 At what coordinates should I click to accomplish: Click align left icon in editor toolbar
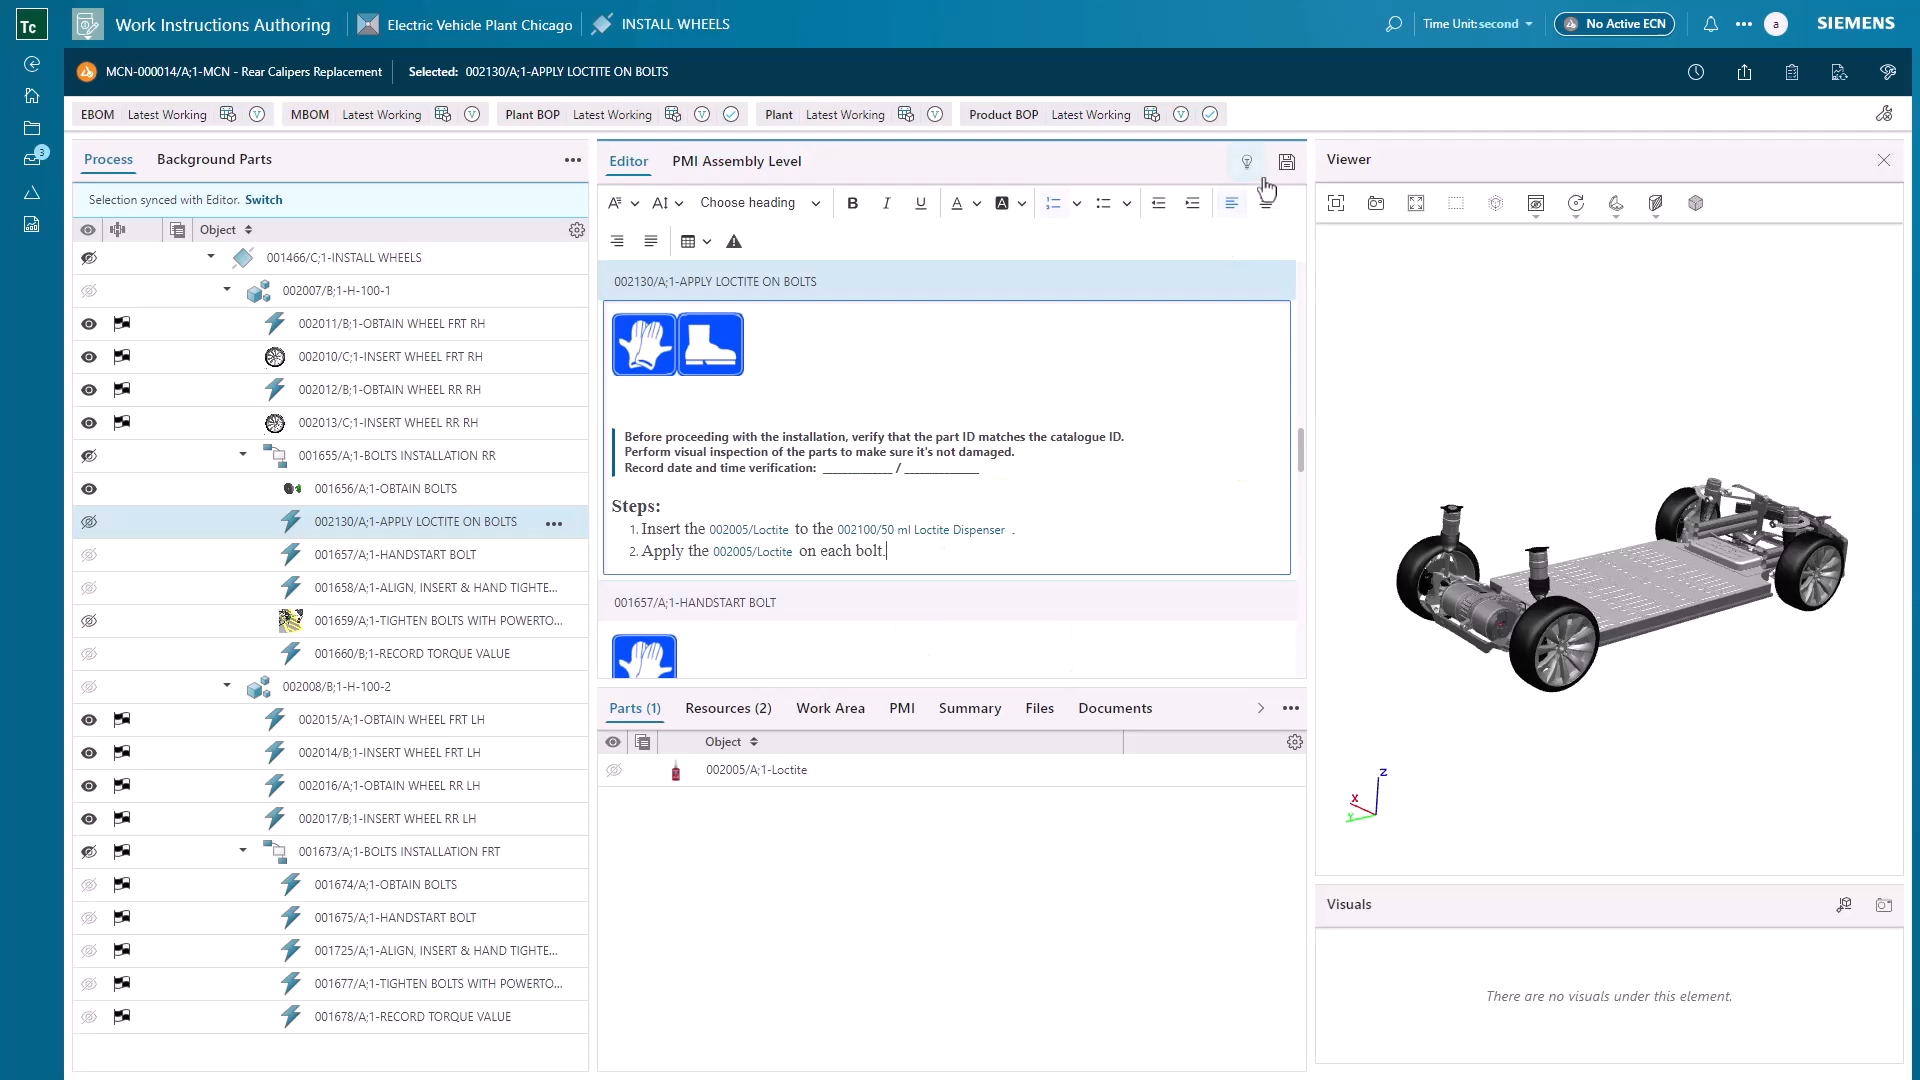1232,203
